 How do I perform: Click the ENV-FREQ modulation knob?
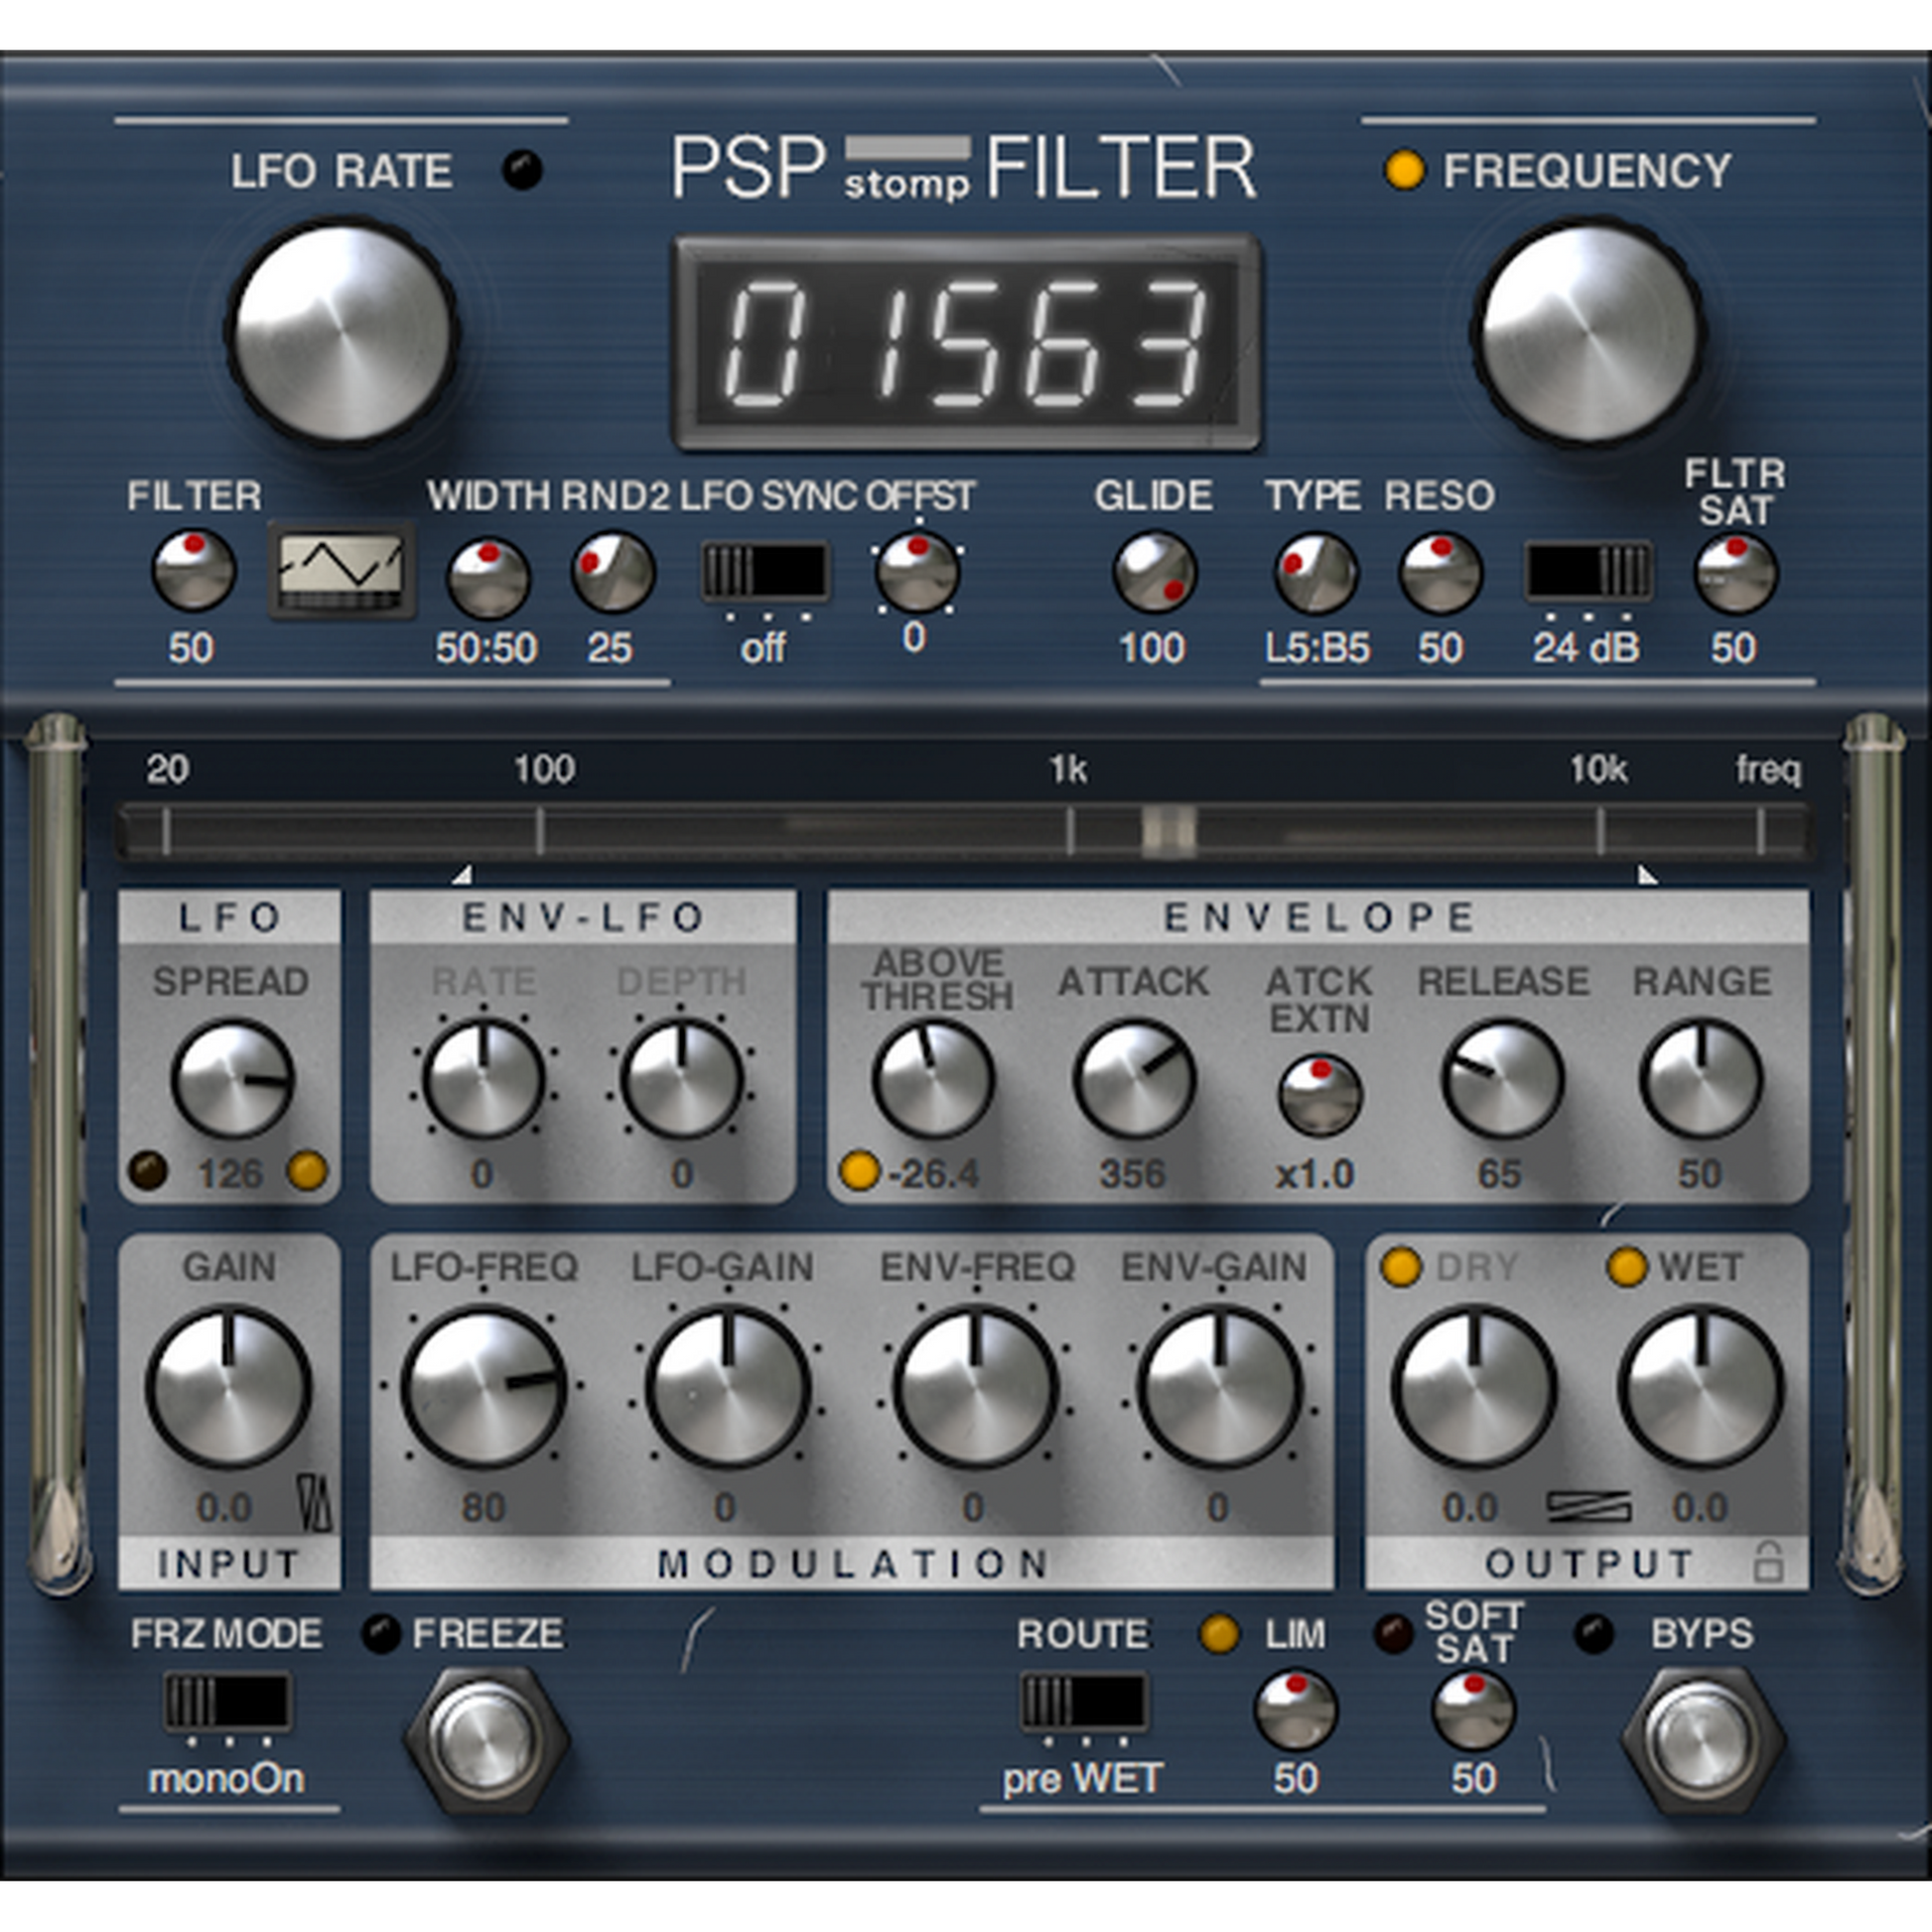pos(975,1387)
